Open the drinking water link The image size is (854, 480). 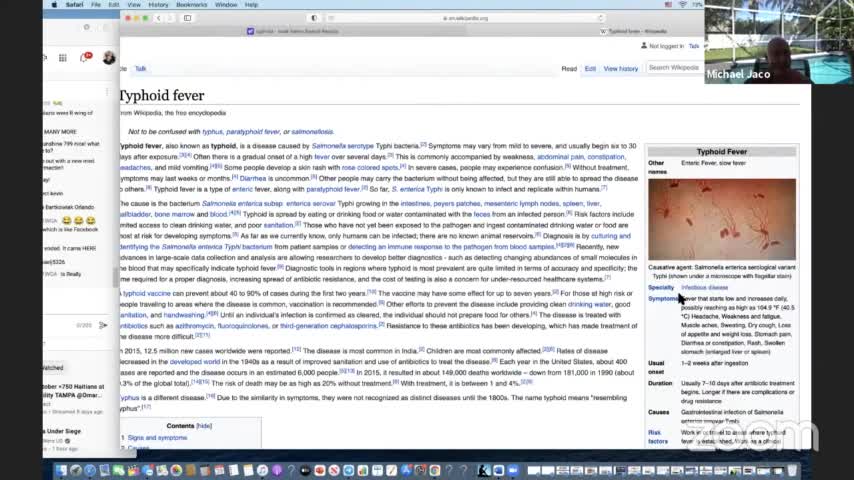pyautogui.click(x=589, y=304)
